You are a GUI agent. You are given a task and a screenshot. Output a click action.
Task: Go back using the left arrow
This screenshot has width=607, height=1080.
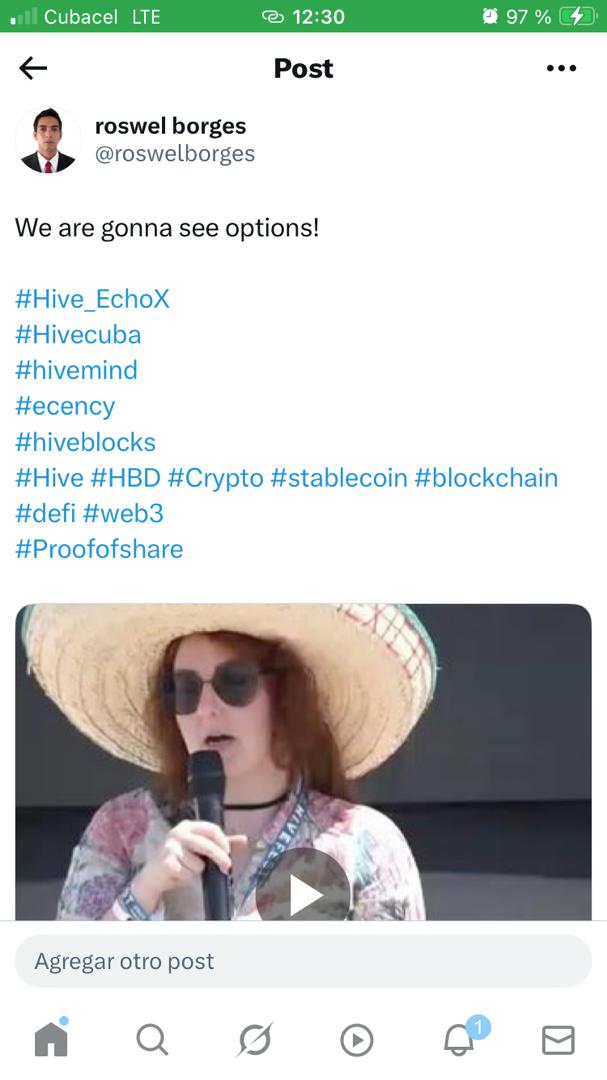[x=33, y=68]
